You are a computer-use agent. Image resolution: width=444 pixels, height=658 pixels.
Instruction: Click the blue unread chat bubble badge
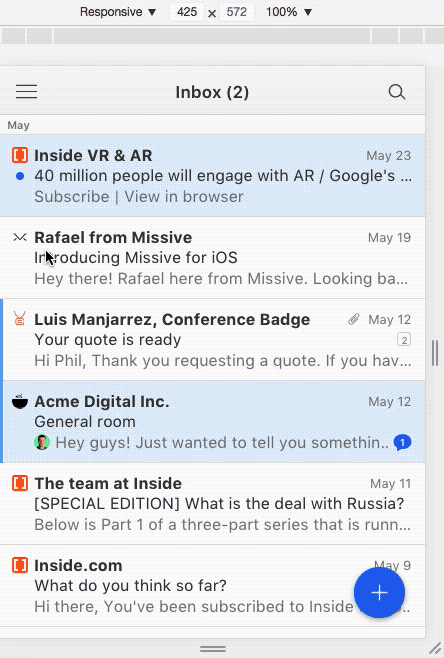[x=402, y=442]
